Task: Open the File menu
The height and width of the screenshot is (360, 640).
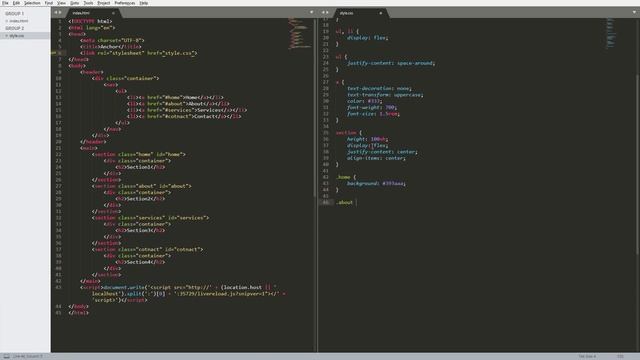Action: tap(5, 3)
